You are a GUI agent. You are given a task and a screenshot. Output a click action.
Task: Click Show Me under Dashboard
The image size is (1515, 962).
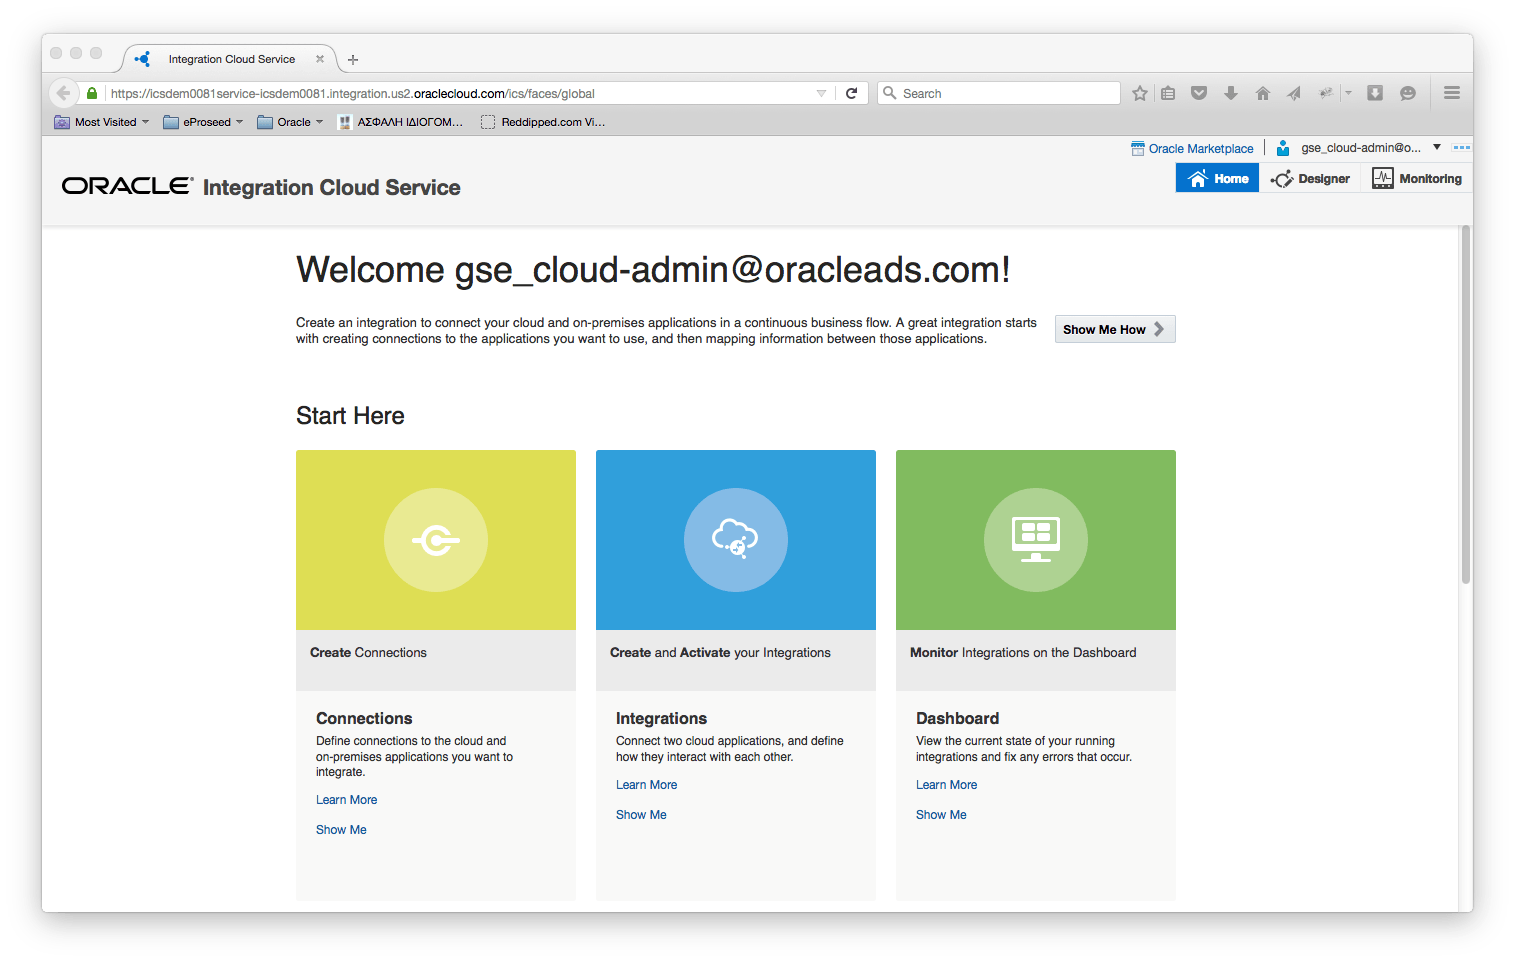[x=941, y=815]
